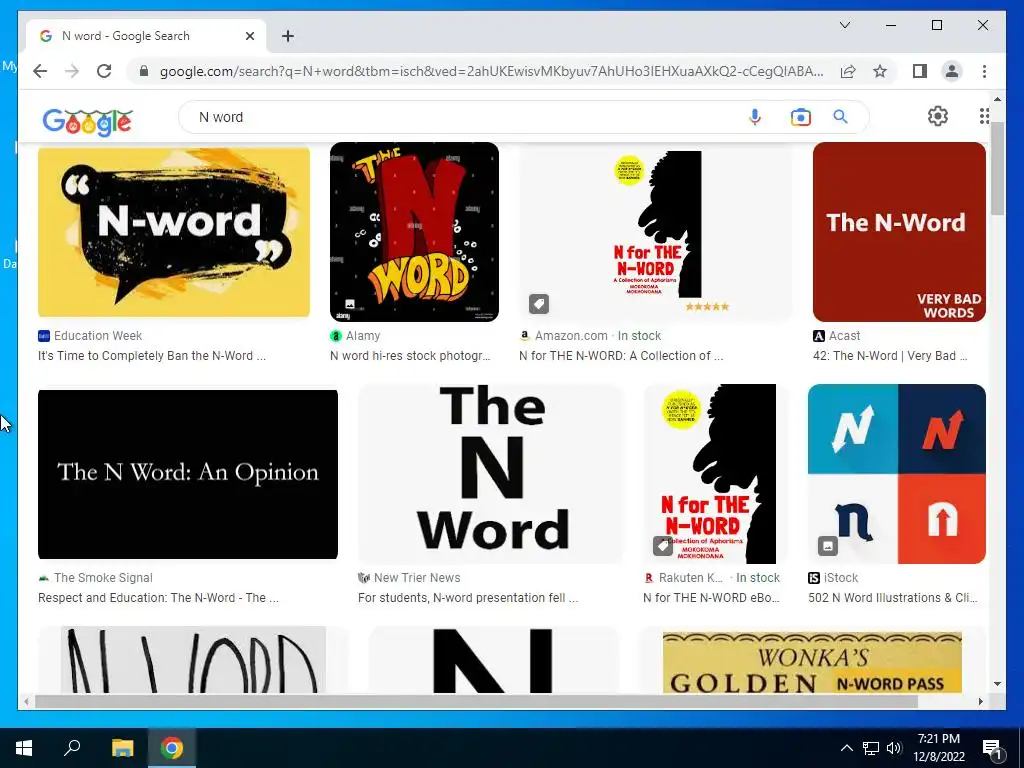Click the vertical scrollbar down arrow
This screenshot has height=768, width=1024.
click(997, 684)
